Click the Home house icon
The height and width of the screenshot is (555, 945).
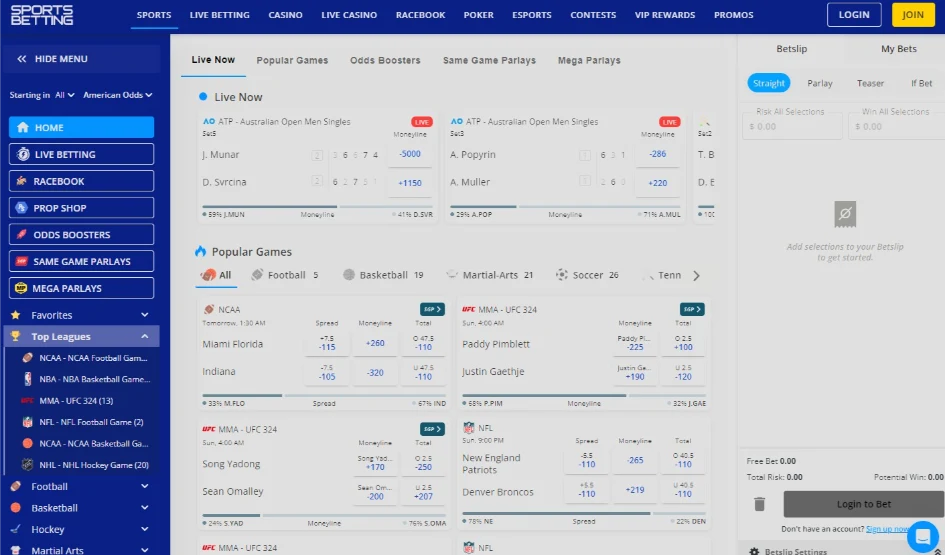click(23, 127)
